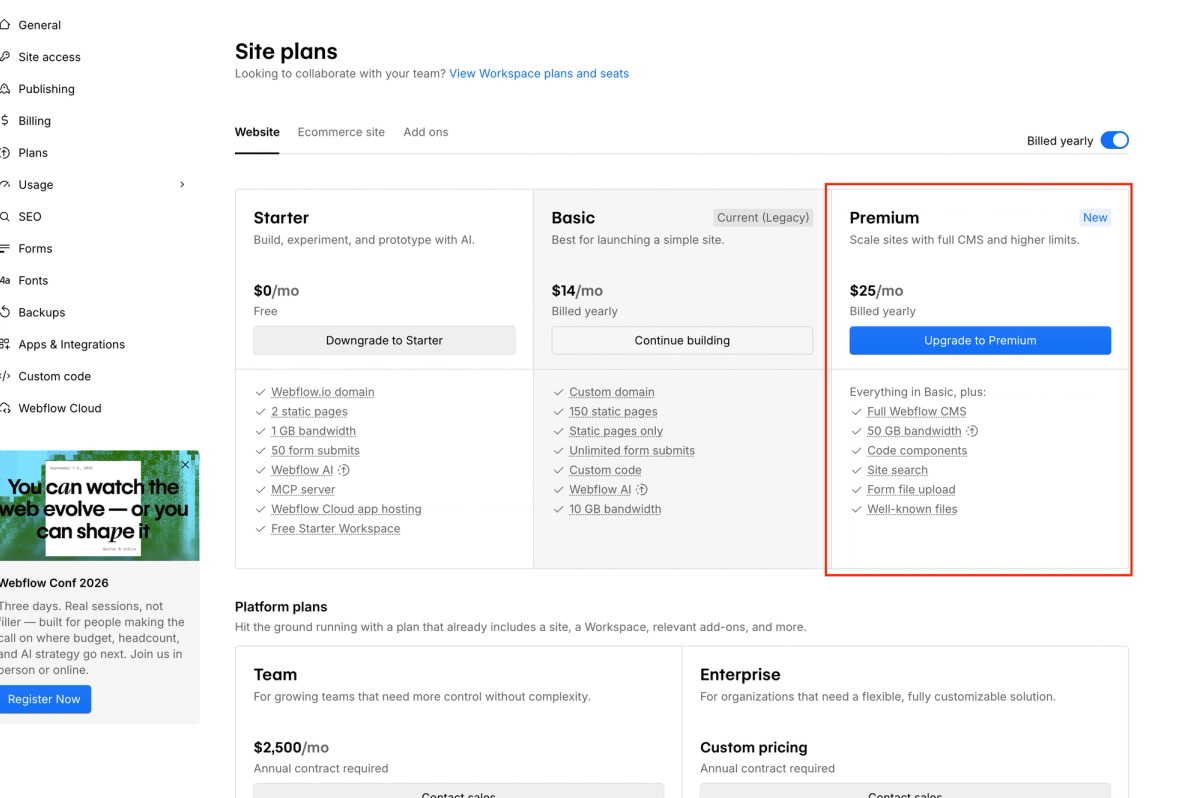1200x798 pixels.
Task: Click the Static pages only feature
Action: pyautogui.click(x=616, y=431)
